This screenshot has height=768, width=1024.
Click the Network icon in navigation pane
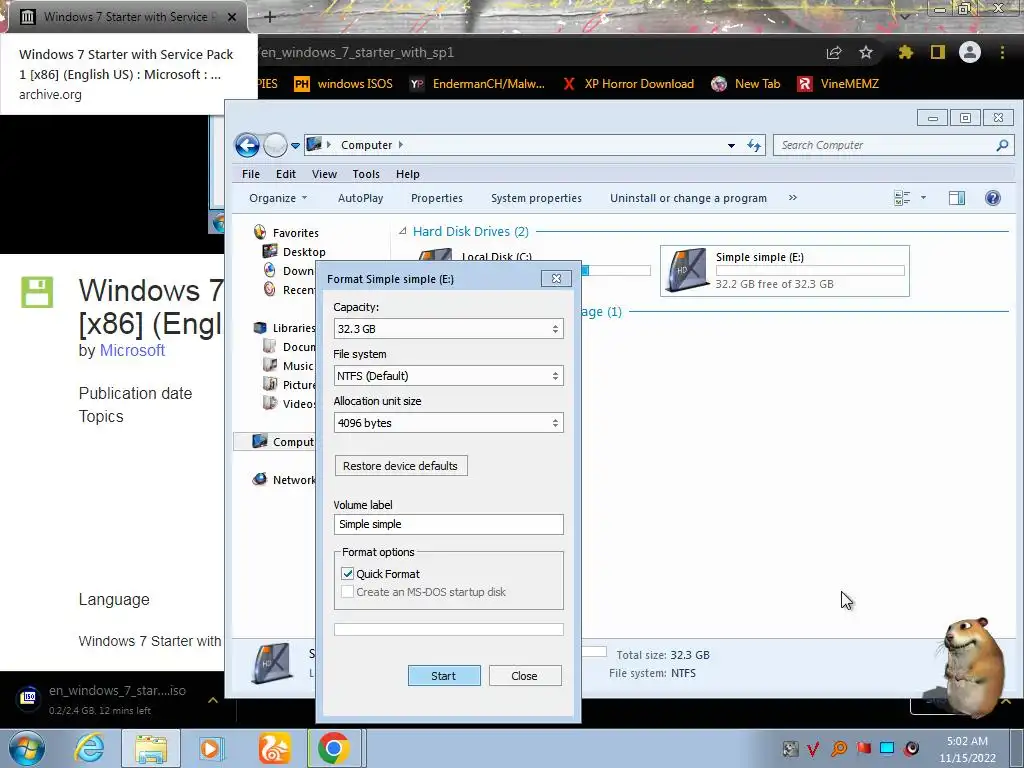tap(259, 479)
